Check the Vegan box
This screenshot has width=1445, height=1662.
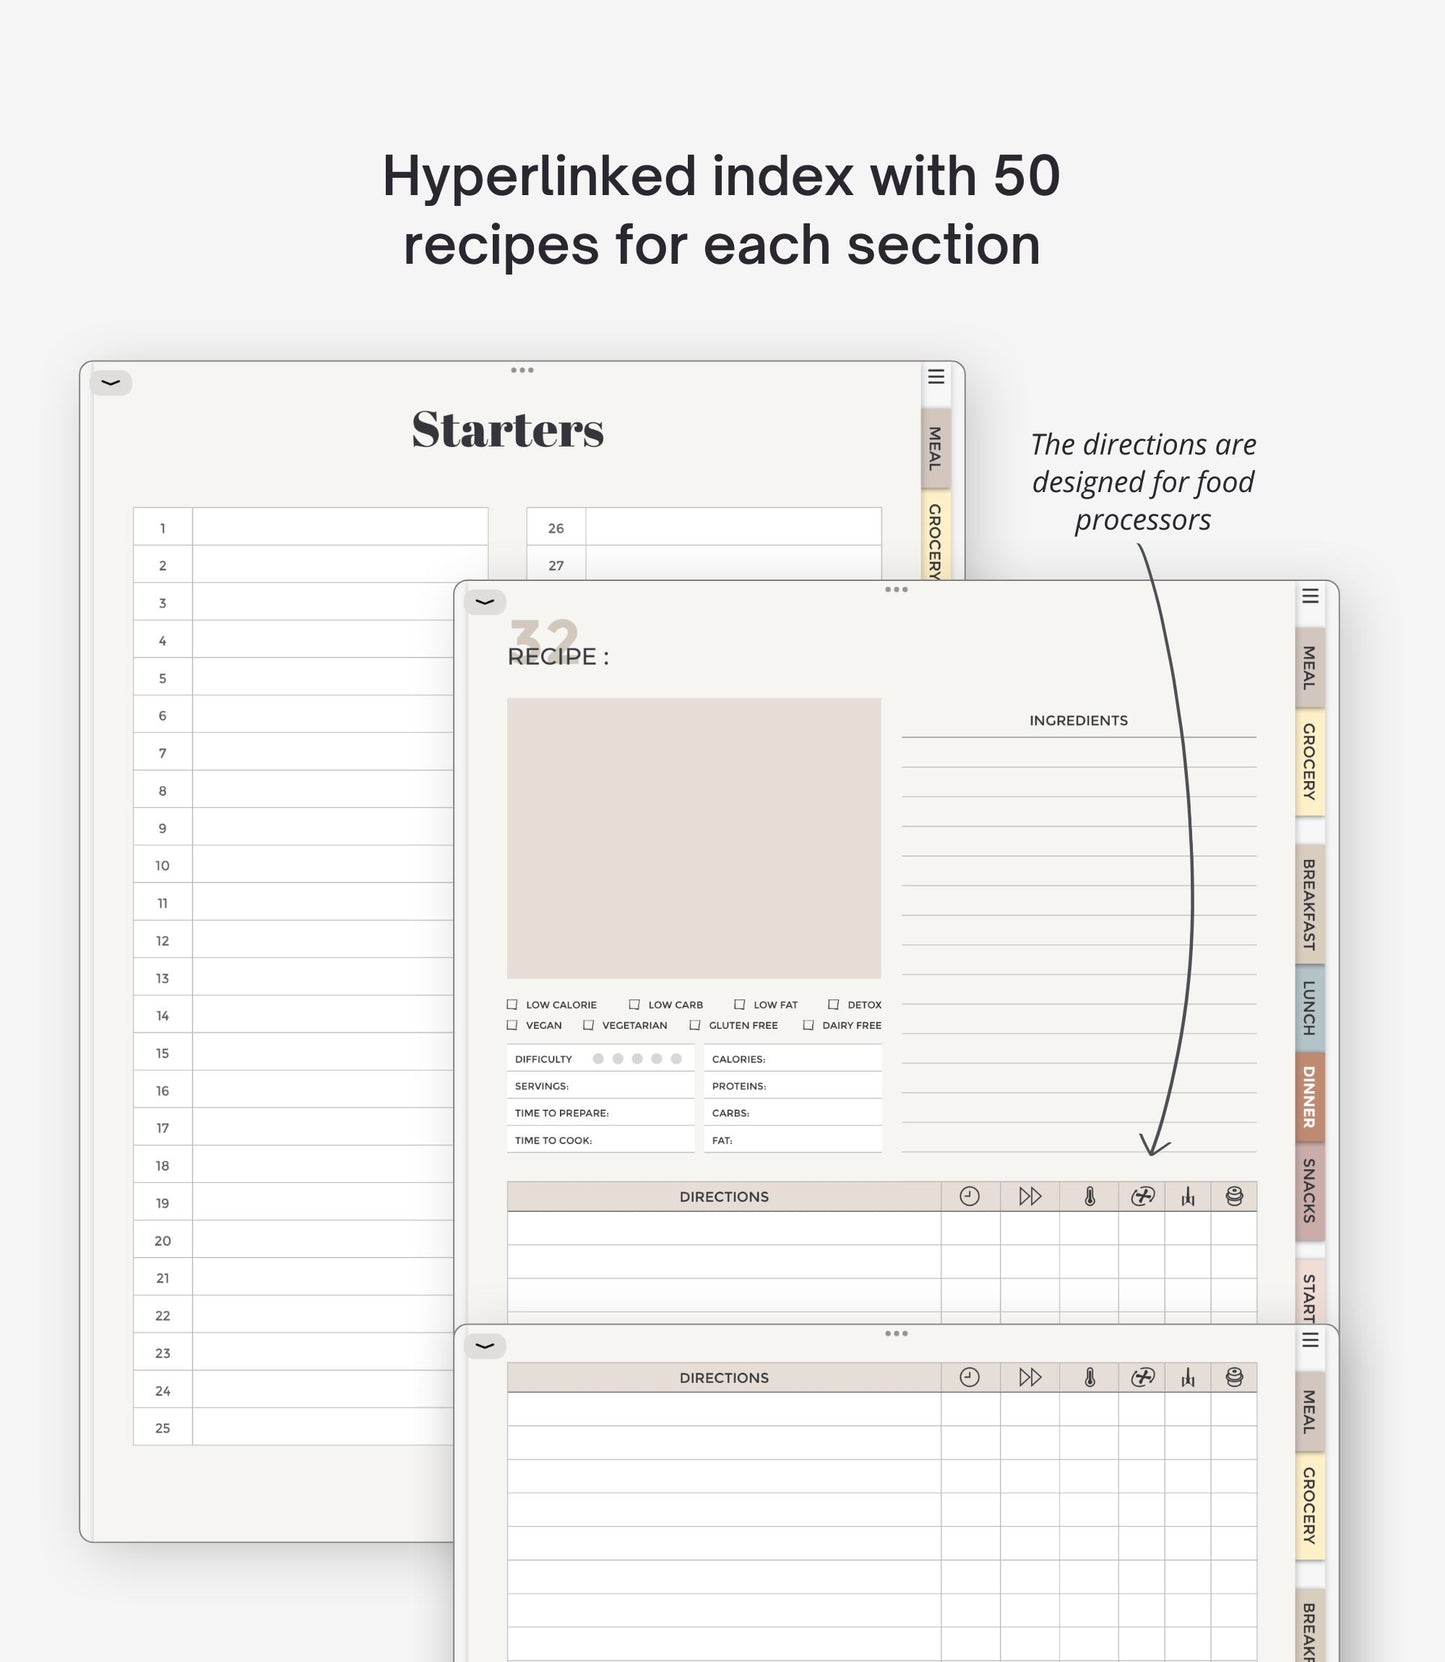coord(512,1025)
